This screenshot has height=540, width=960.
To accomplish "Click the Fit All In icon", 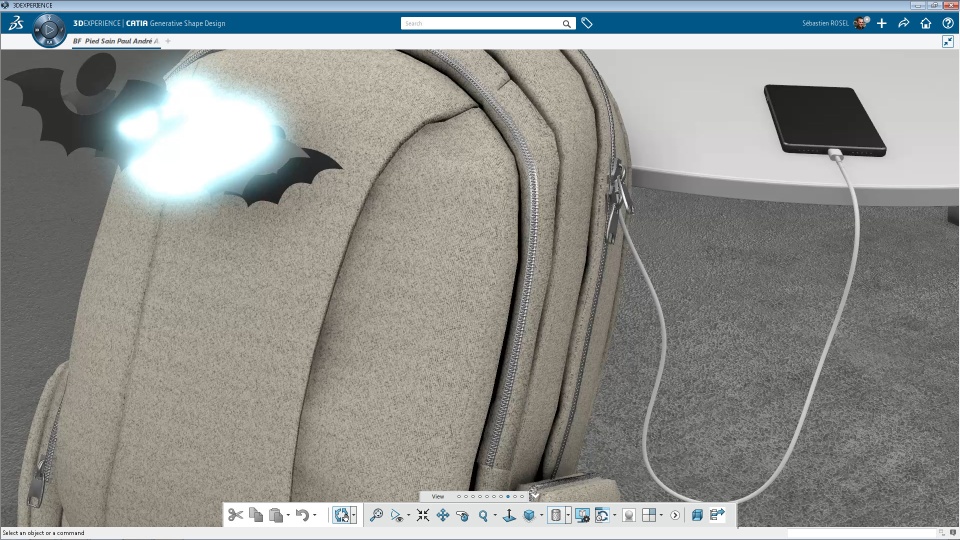I will [422, 515].
